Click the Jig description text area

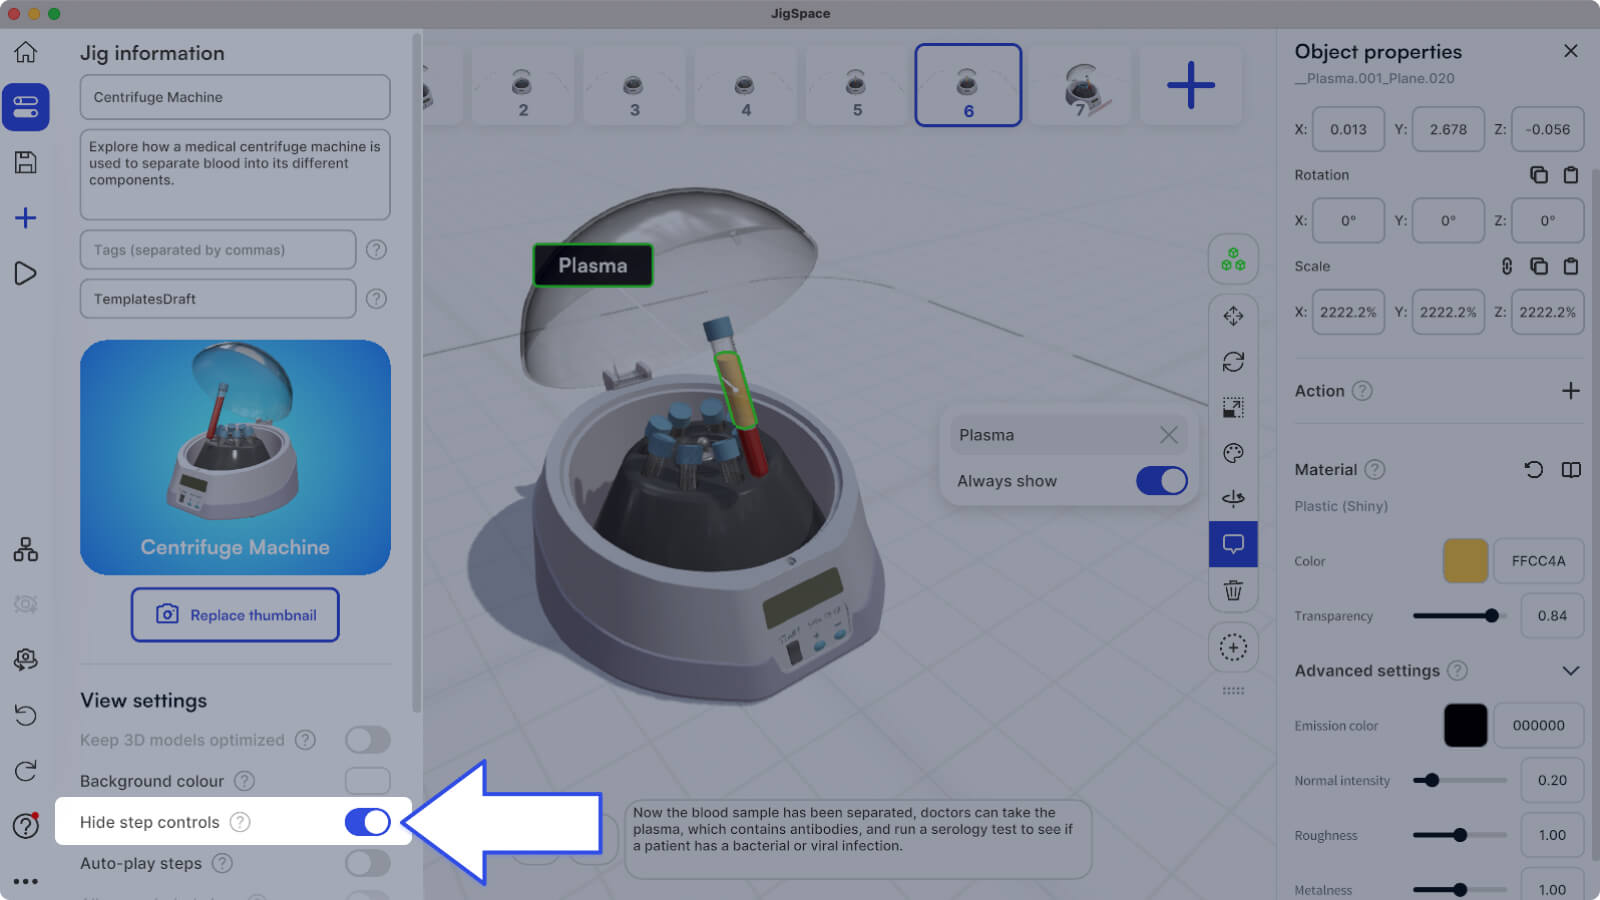click(235, 174)
